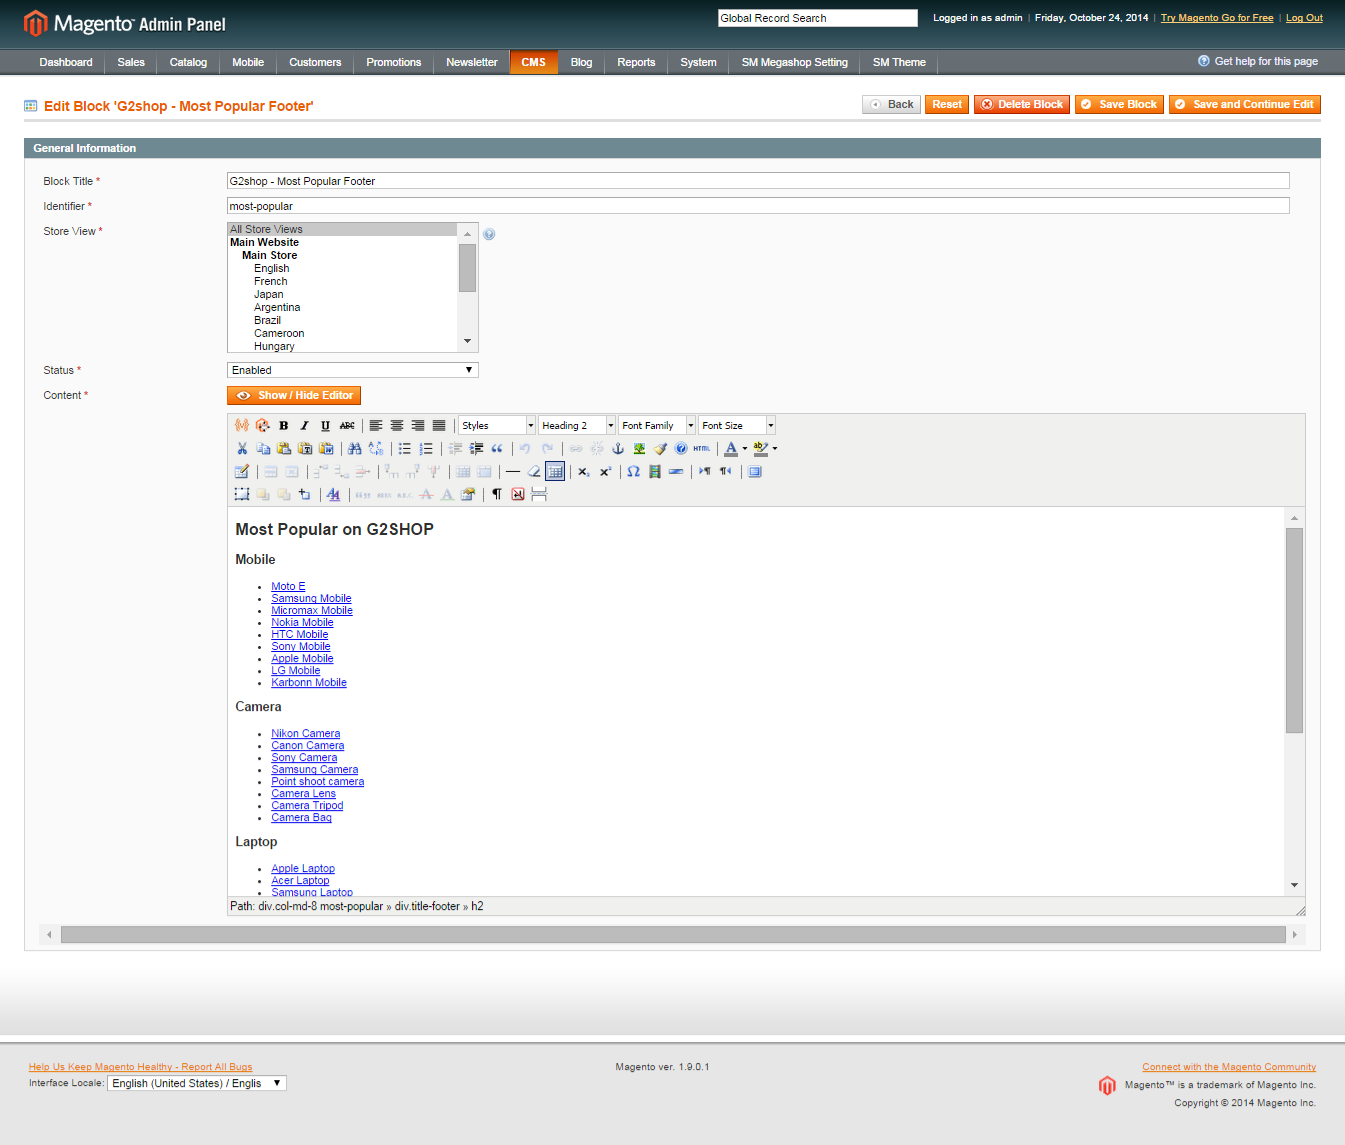
Task: Click the Cut scissors icon
Action: click(x=242, y=448)
